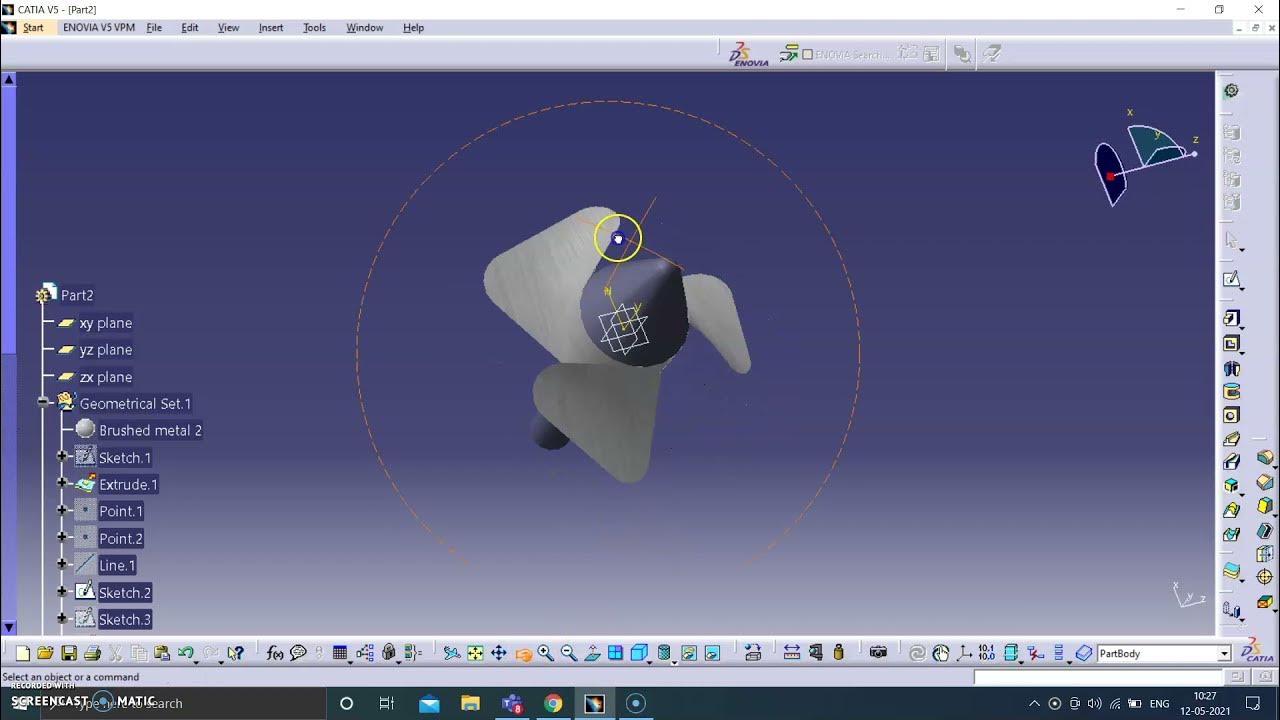
Task: Expand the Extrude.1 tree node
Action: (62, 484)
